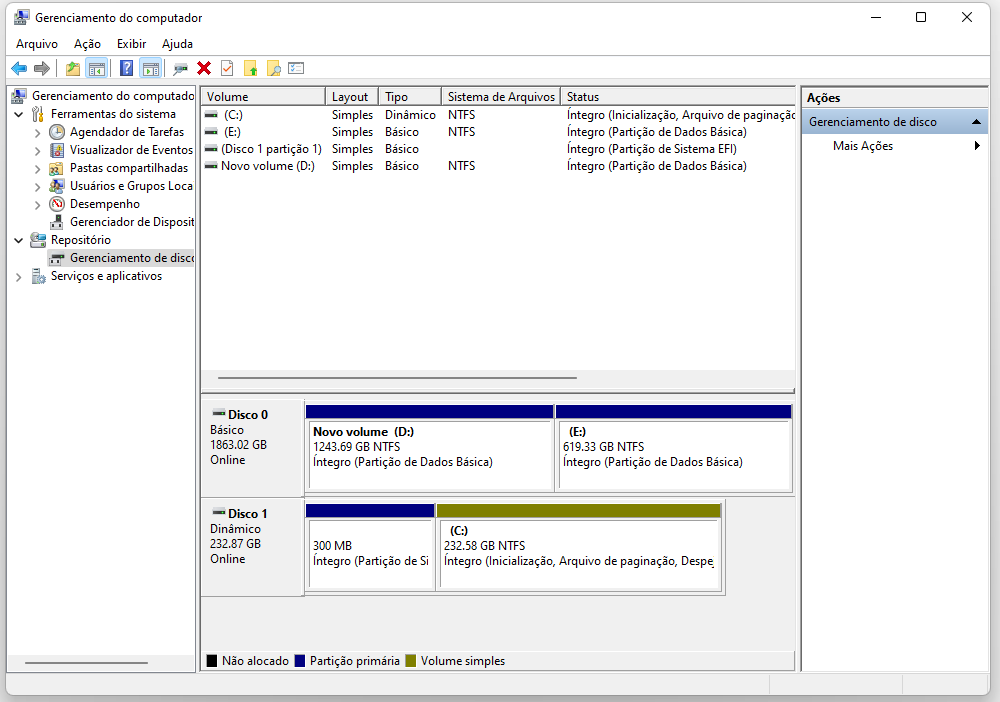Open the Ação menu
This screenshot has height=702, width=1000.
tap(86, 44)
